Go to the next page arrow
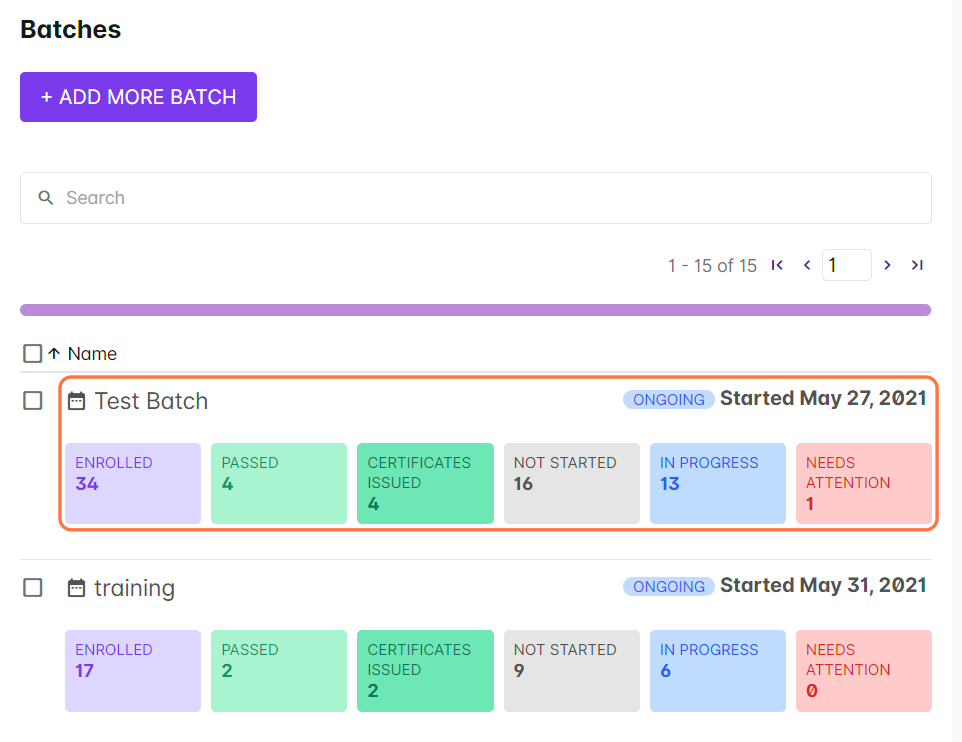The width and height of the screenshot is (962, 742). coord(887,265)
